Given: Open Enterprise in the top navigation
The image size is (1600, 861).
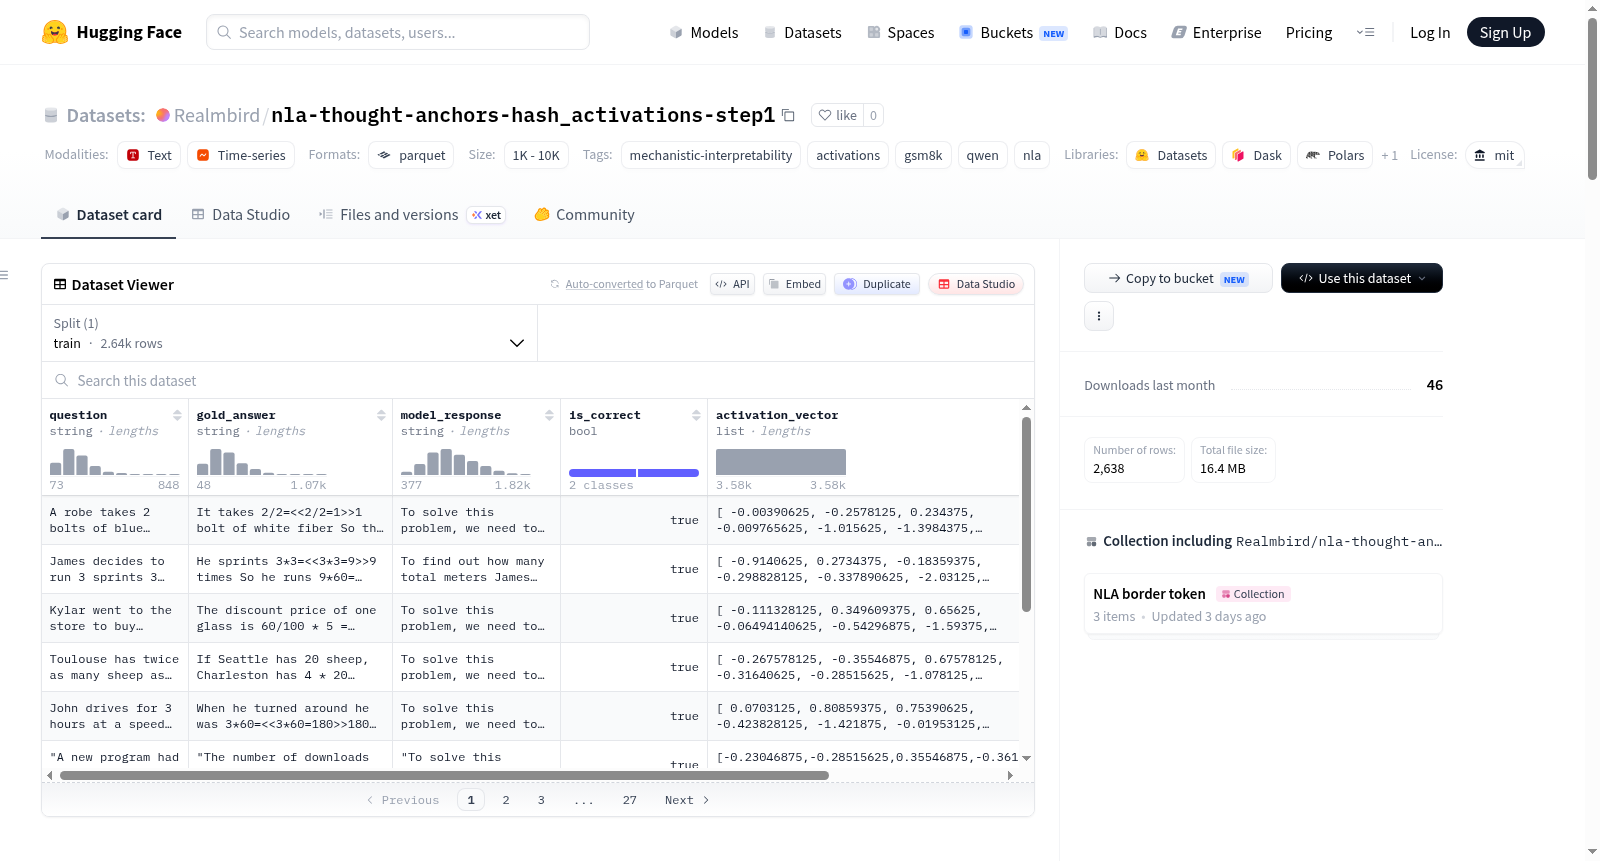Looking at the screenshot, I should click(x=1216, y=33).
